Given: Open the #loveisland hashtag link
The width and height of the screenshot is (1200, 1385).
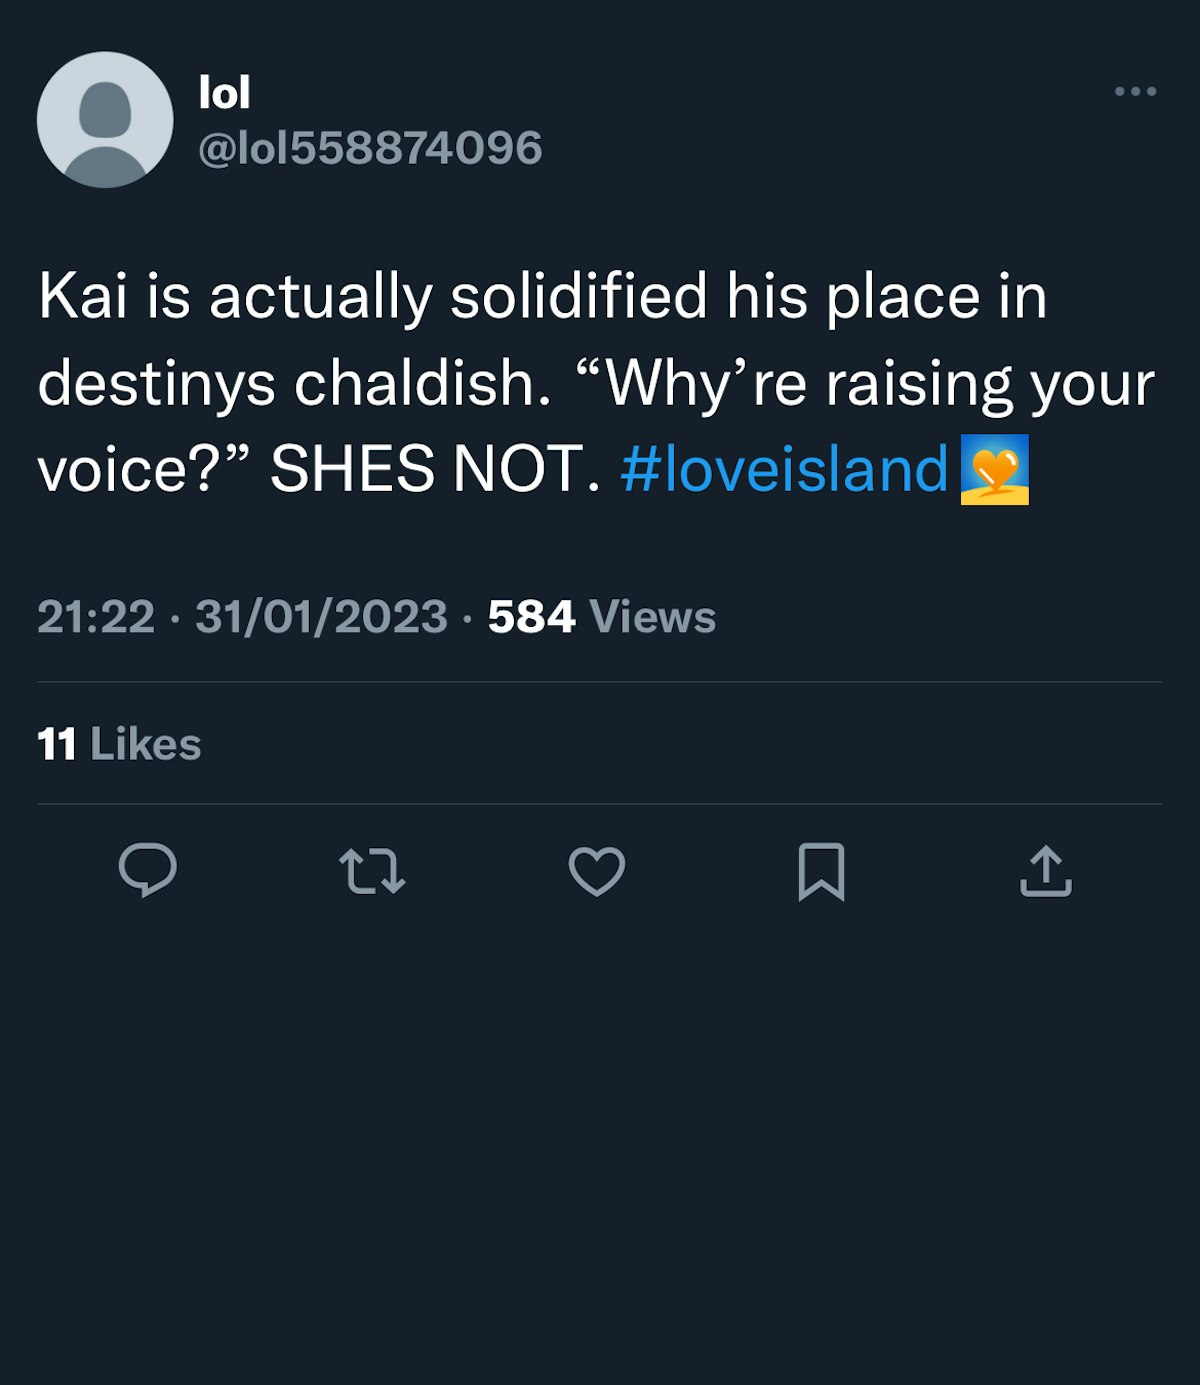Looking at the screenshot, I should [783, 469].
